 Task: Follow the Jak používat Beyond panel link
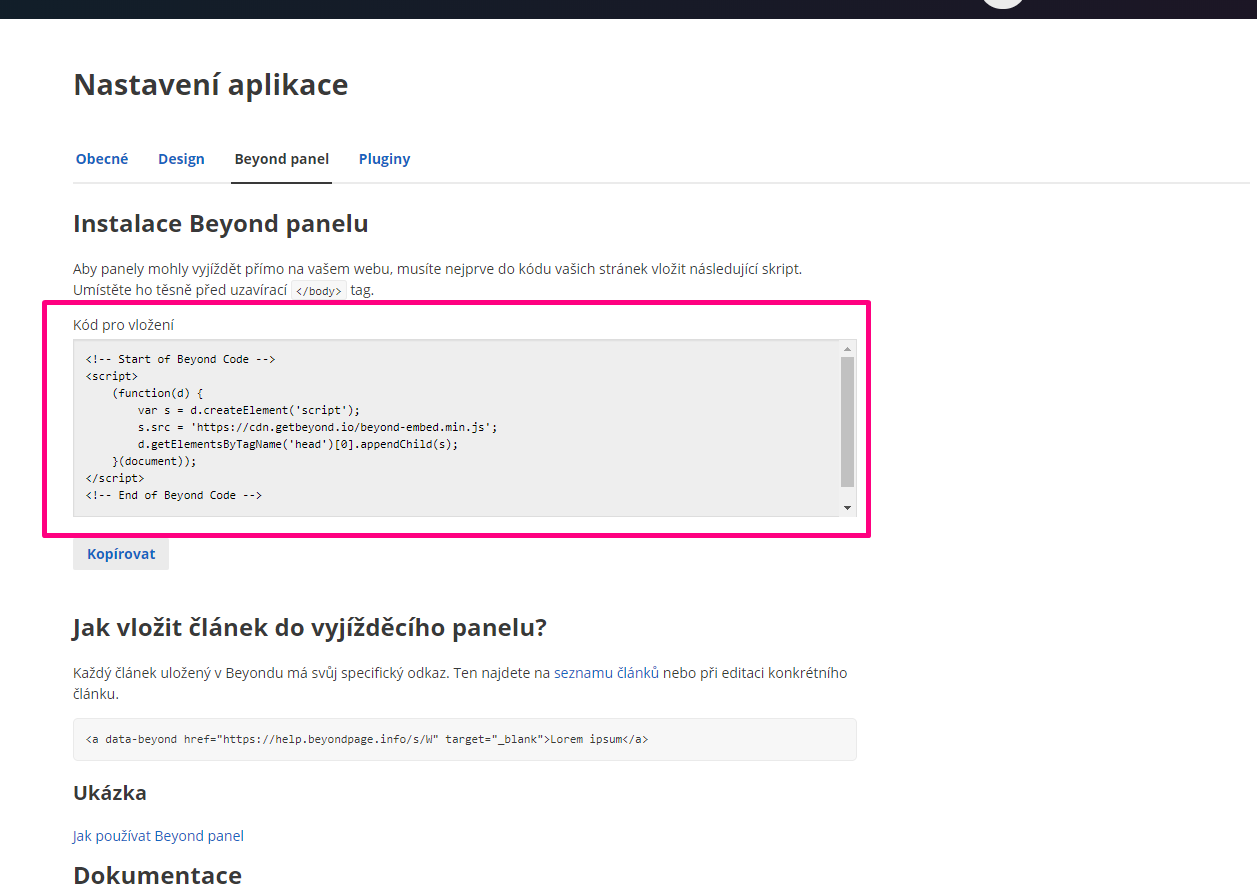pyautogui.click(x=158, y=836)
